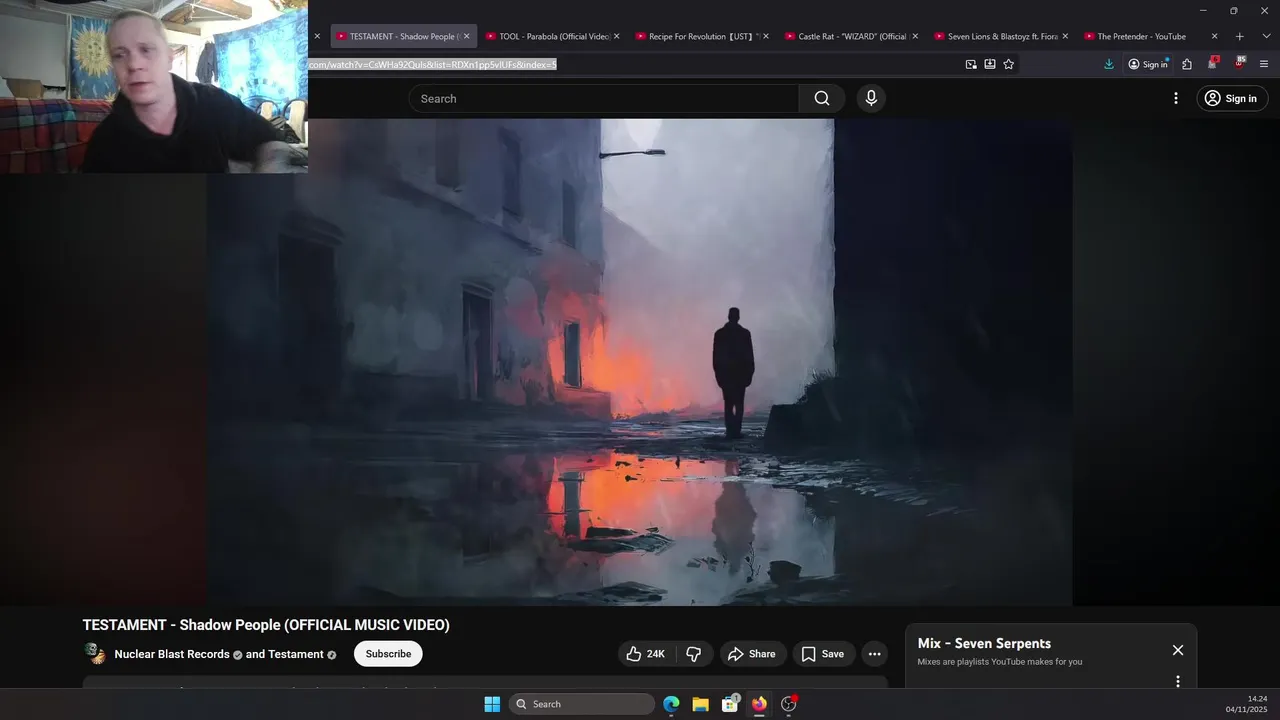Open a new browser tab with plus
Viewport: 1280px width, 720px height.
tap(1239, 36)
